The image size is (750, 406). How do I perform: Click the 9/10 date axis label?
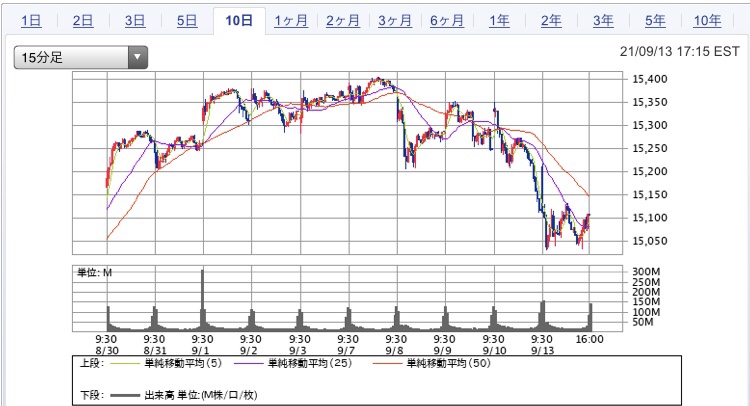(495, 351)
